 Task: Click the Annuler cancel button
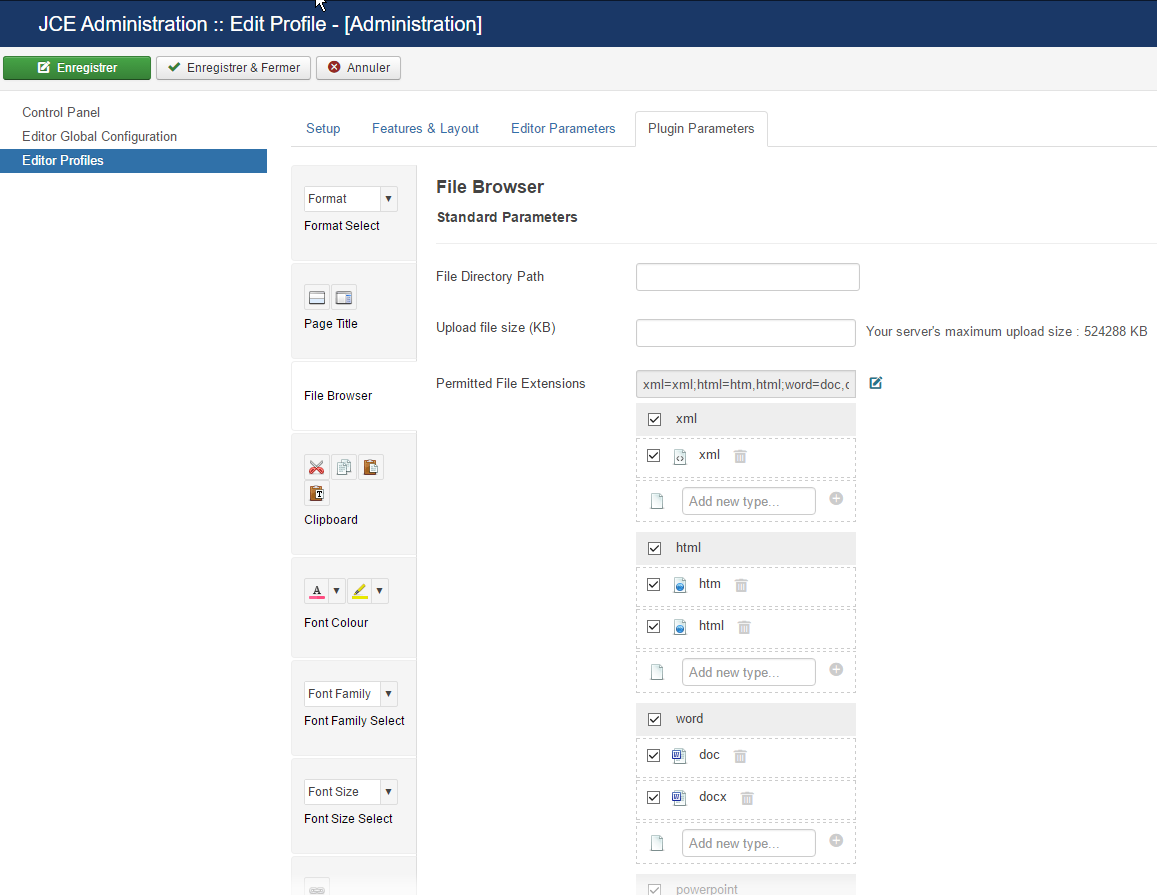pos(359,68)
